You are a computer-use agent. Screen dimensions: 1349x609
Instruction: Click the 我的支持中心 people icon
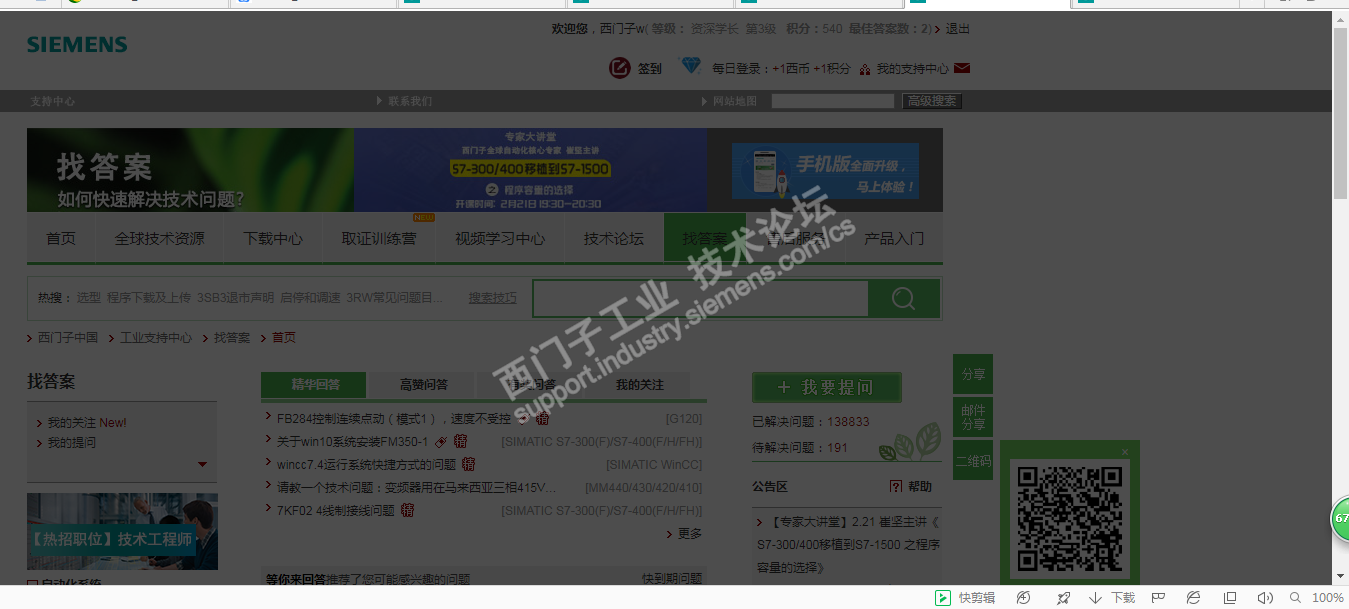click(865, 69)
